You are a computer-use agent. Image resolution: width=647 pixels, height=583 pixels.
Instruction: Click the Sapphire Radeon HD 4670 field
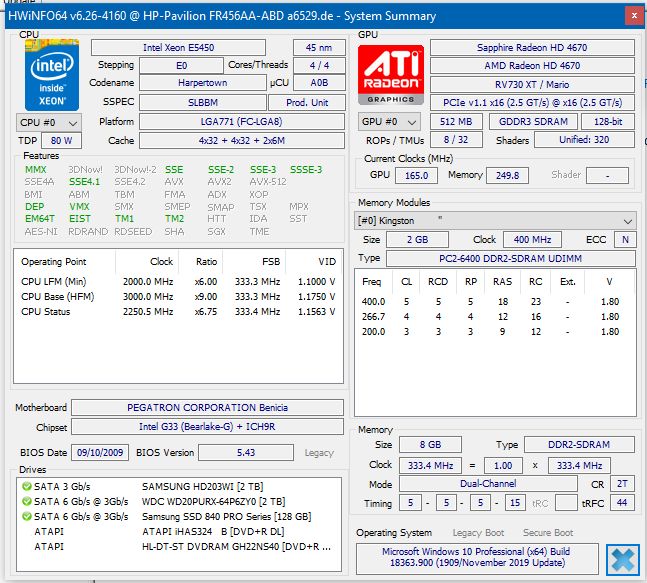pos(532,47)
